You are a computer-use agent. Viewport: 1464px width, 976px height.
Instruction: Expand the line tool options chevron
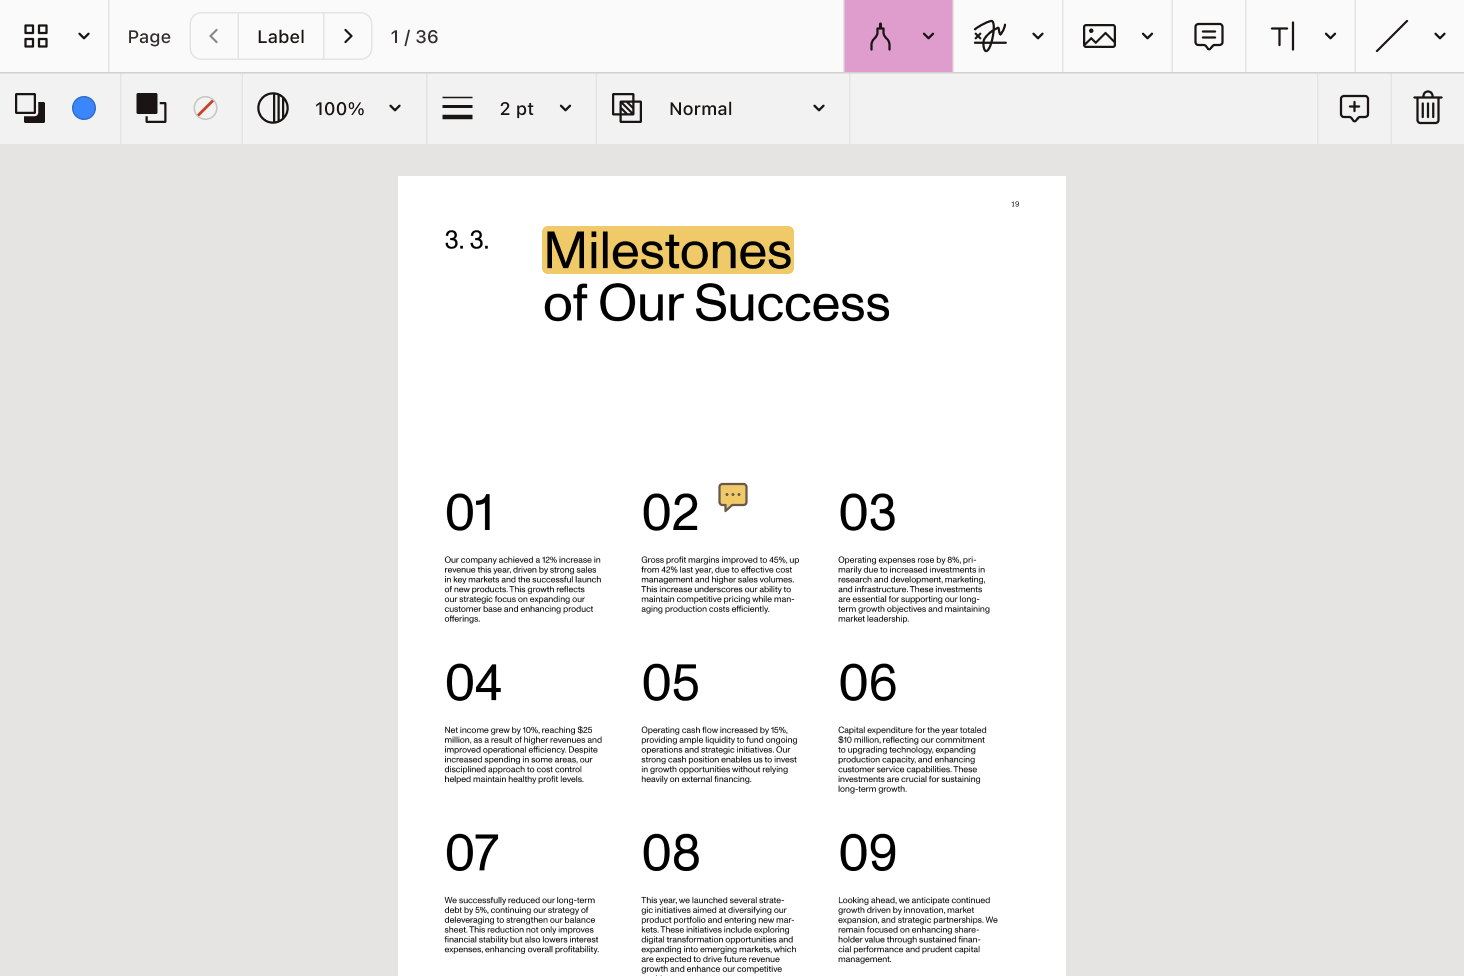[1439, 36]
